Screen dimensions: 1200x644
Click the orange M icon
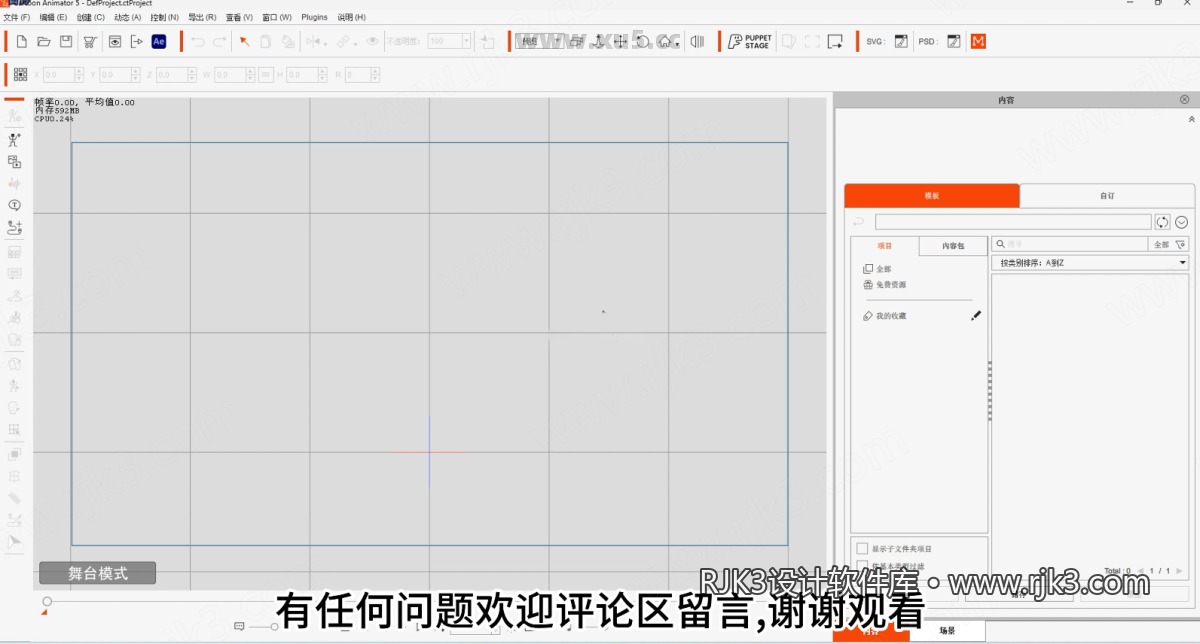point(978,42)
